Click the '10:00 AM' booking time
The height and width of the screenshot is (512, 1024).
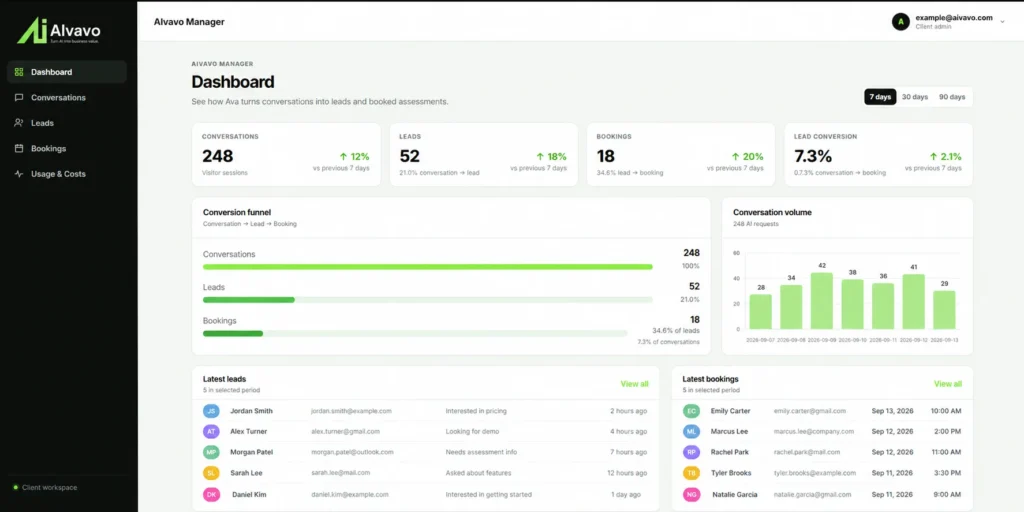(x=945, y=411)
